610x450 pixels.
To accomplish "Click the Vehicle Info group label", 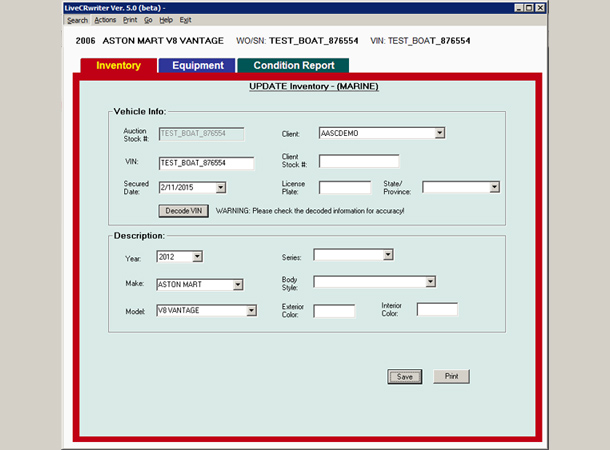I will (140, 112).
